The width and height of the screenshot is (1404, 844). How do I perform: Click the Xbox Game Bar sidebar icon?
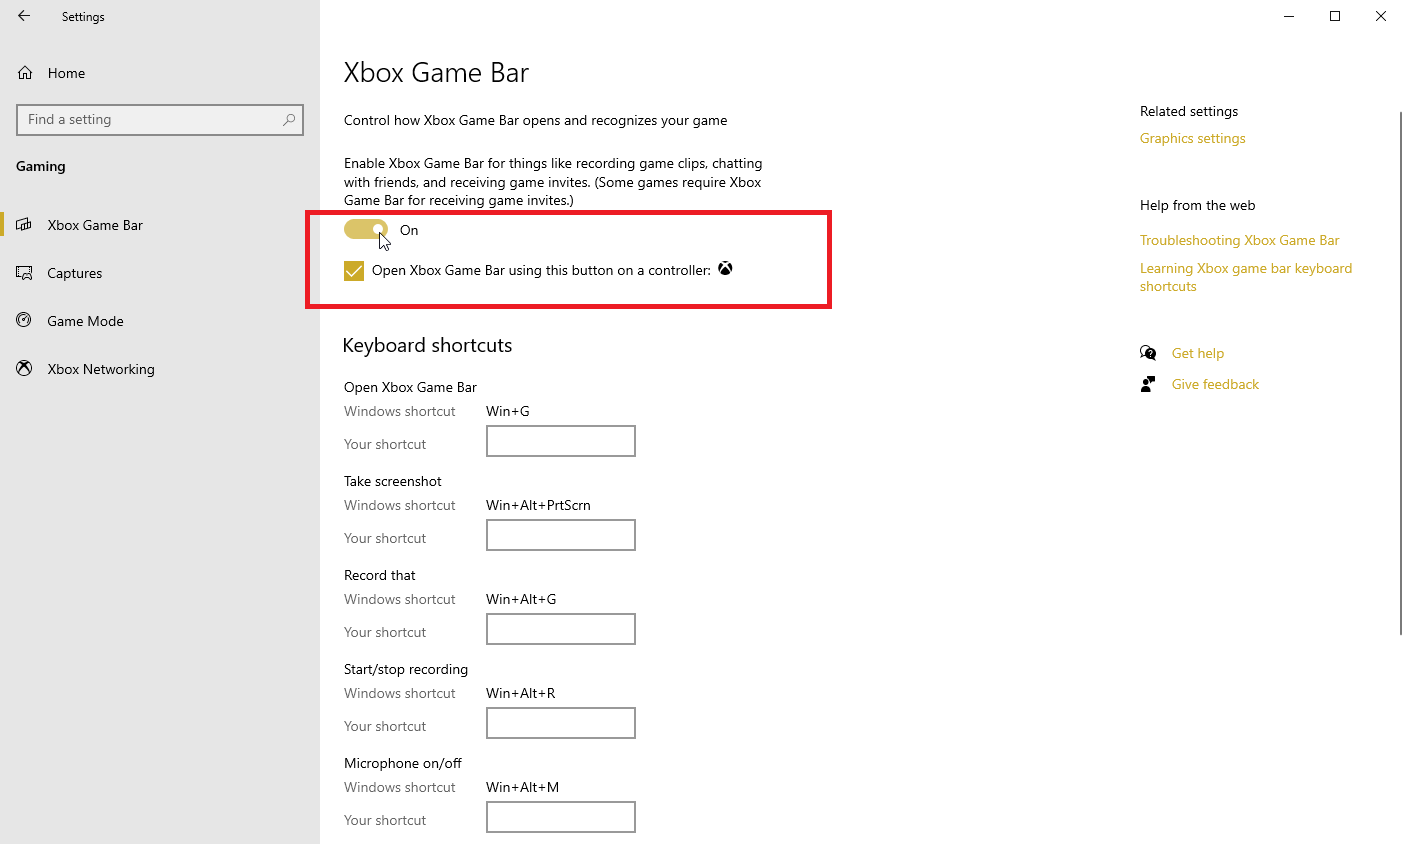click(24, 225)
